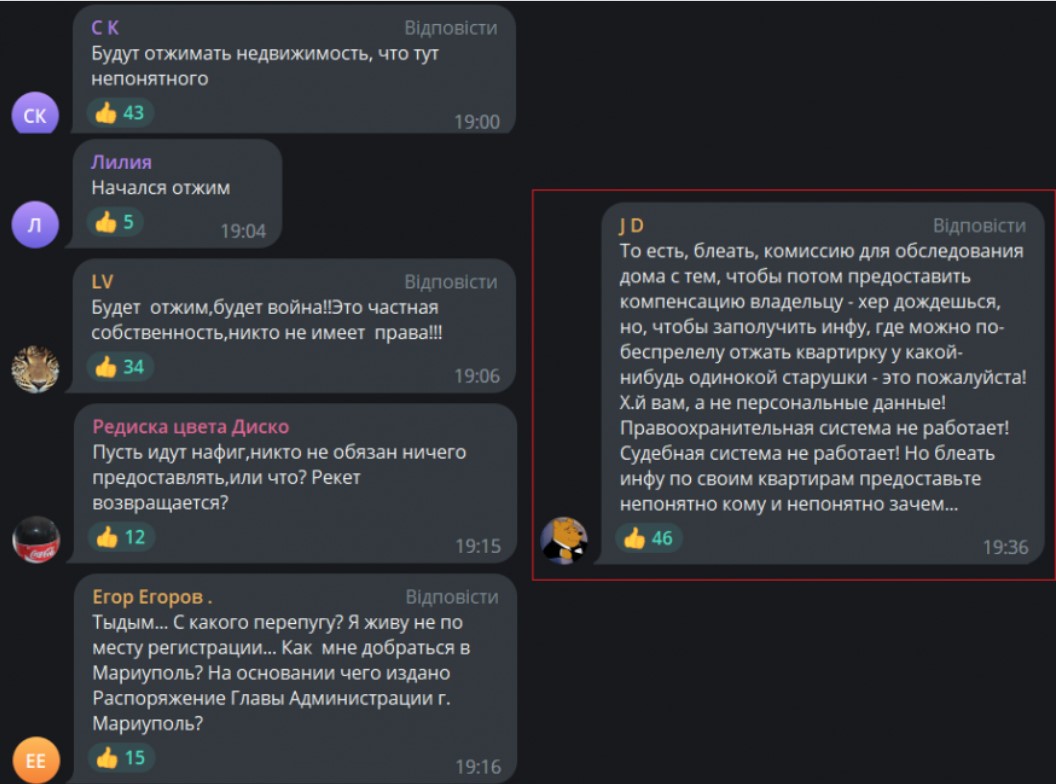The height and width of the screenshot is (784, 1056).
Task: Click the thumbs-up reaction with 43 likes
Action: click(120, 113)
